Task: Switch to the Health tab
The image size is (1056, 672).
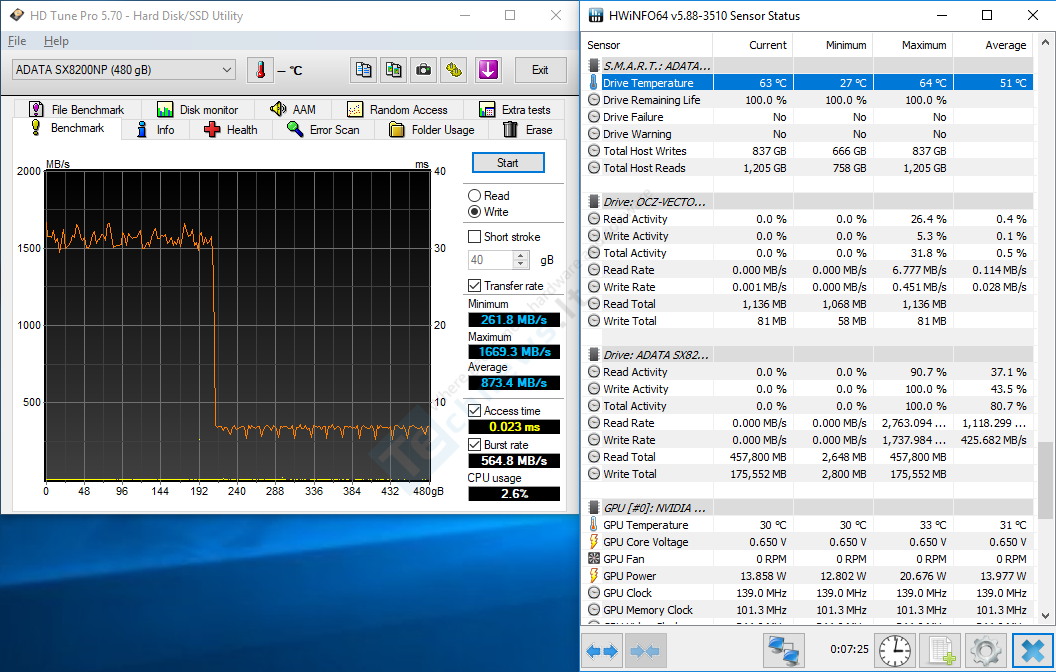Action: tap(231, 130)
